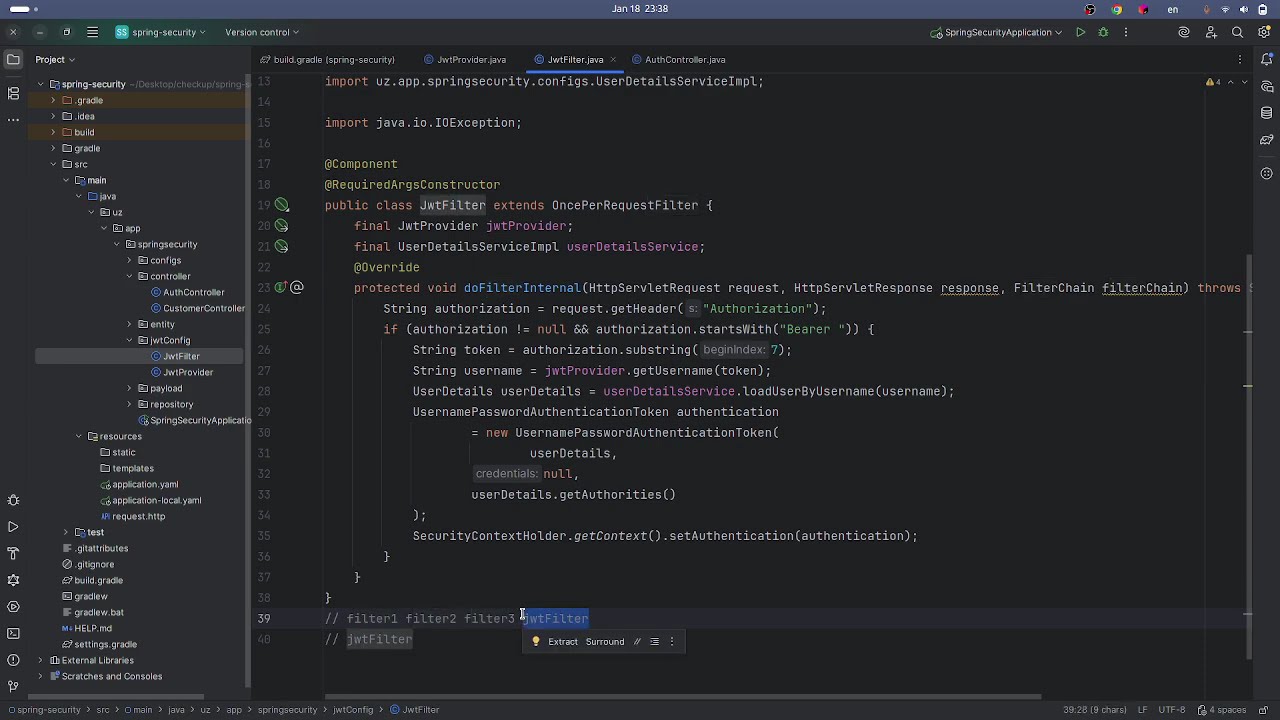Toggle line comment in floating toolbar

(x=636, y=642)
